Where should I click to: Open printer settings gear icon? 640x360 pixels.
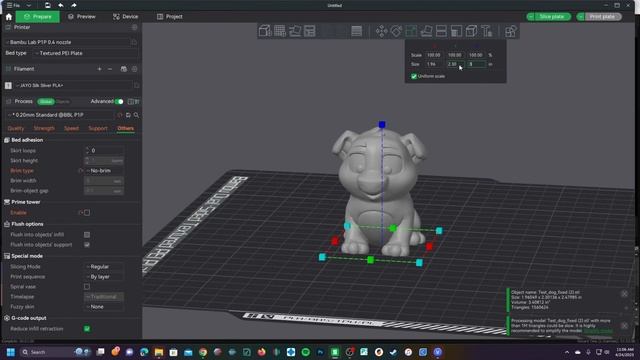tap(134, 27)
